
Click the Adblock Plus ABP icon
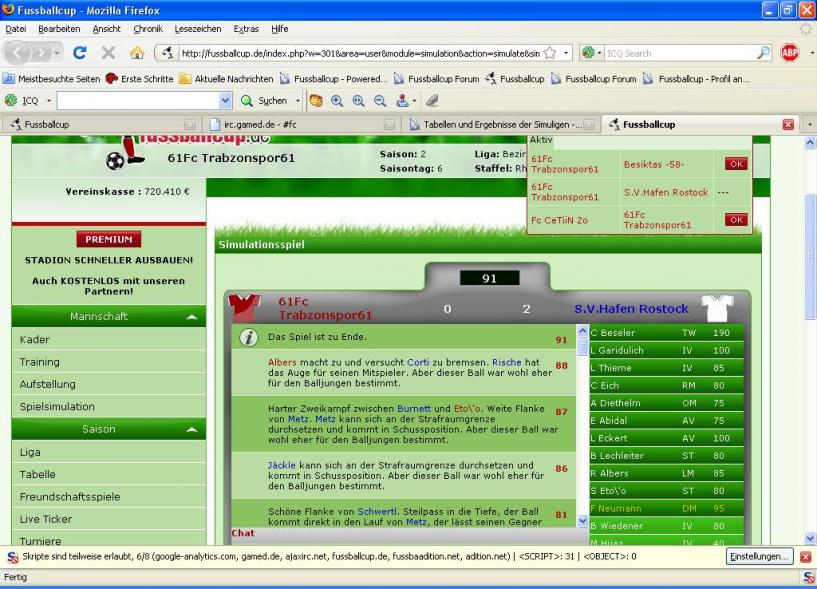790,53
